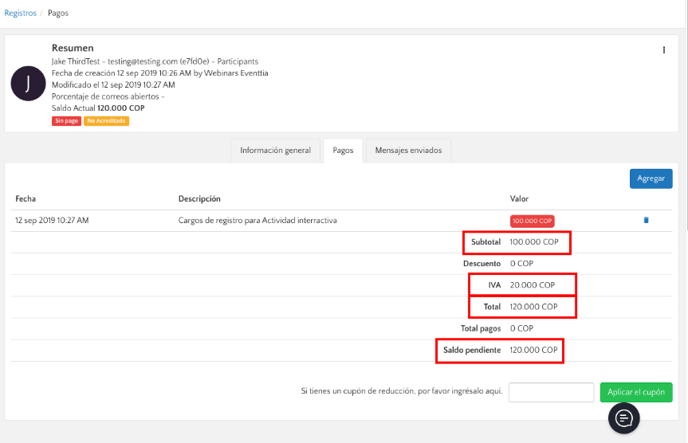Open the three-dot options menu in Resumen
This screenshot has height=443, width=688.
pyautogui.click(x=664, y=50)
